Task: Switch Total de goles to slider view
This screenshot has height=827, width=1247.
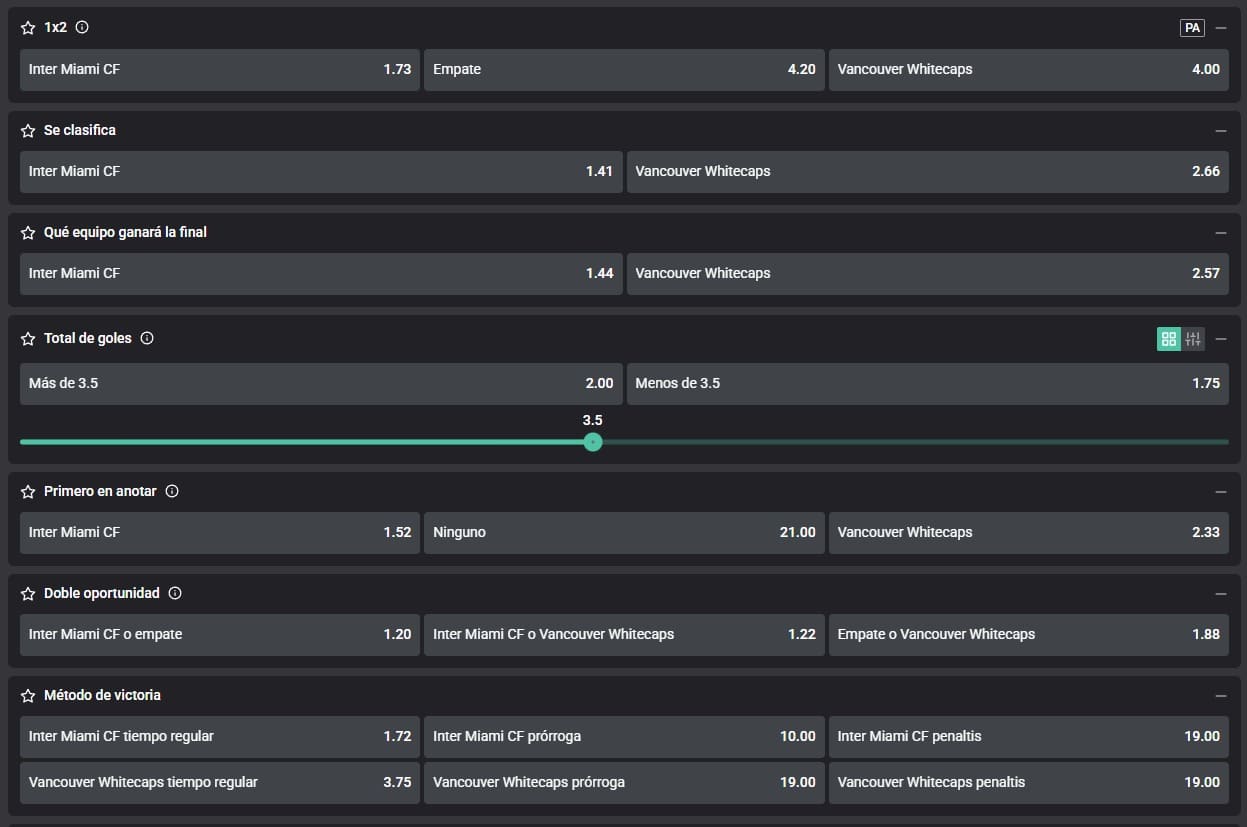Action: coord(1193,339)
